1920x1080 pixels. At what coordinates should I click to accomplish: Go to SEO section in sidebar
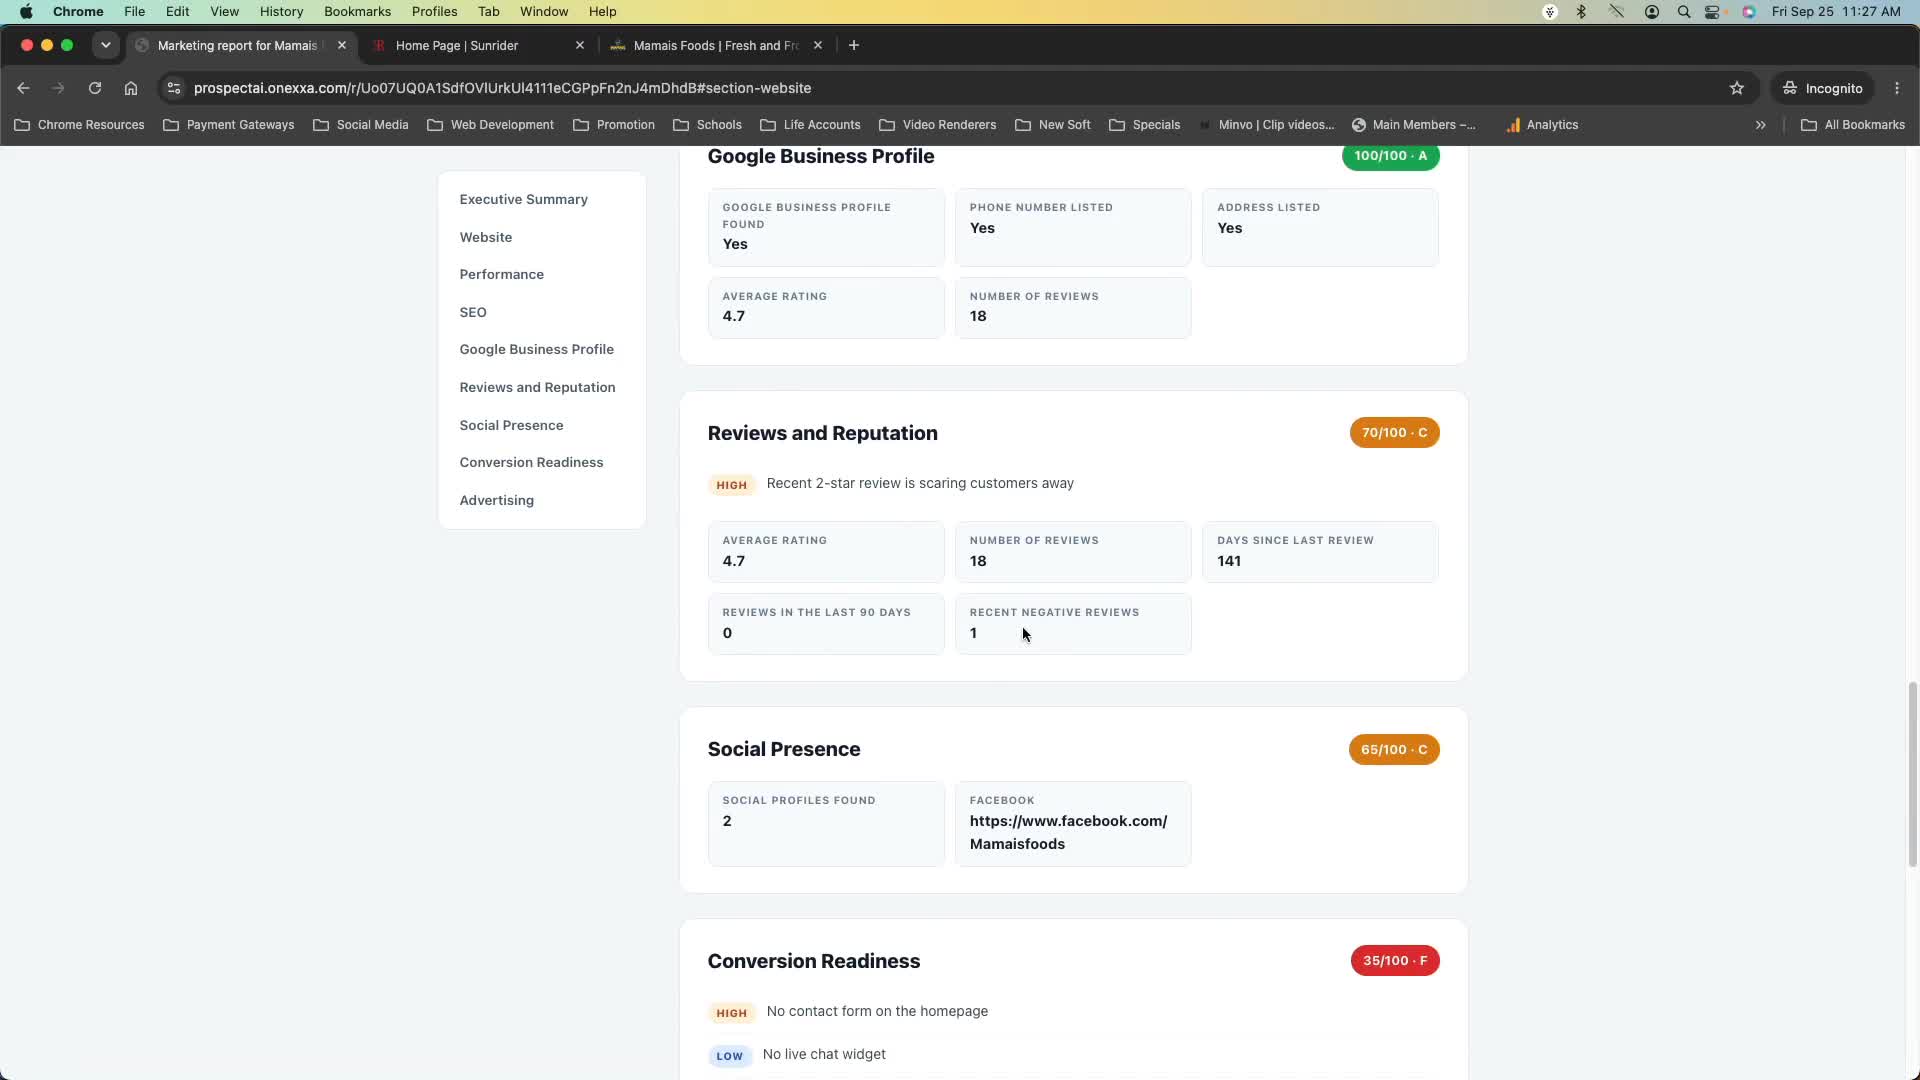473,312
